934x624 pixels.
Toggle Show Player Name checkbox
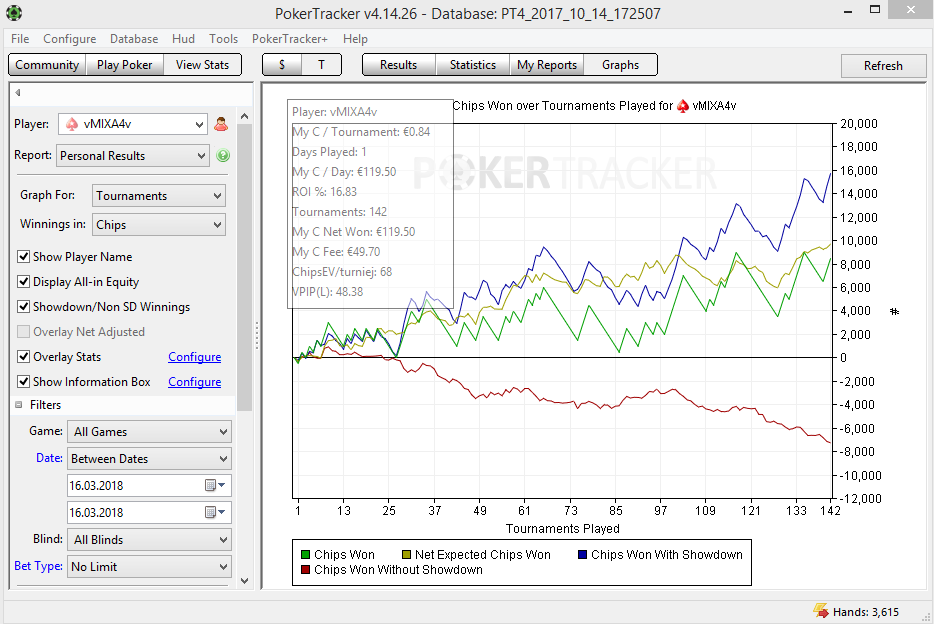(x=23, y=257)
